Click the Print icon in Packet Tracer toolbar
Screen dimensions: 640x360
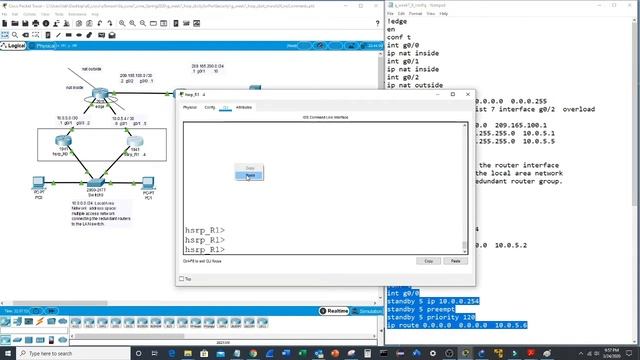click(x=36, y=24)
